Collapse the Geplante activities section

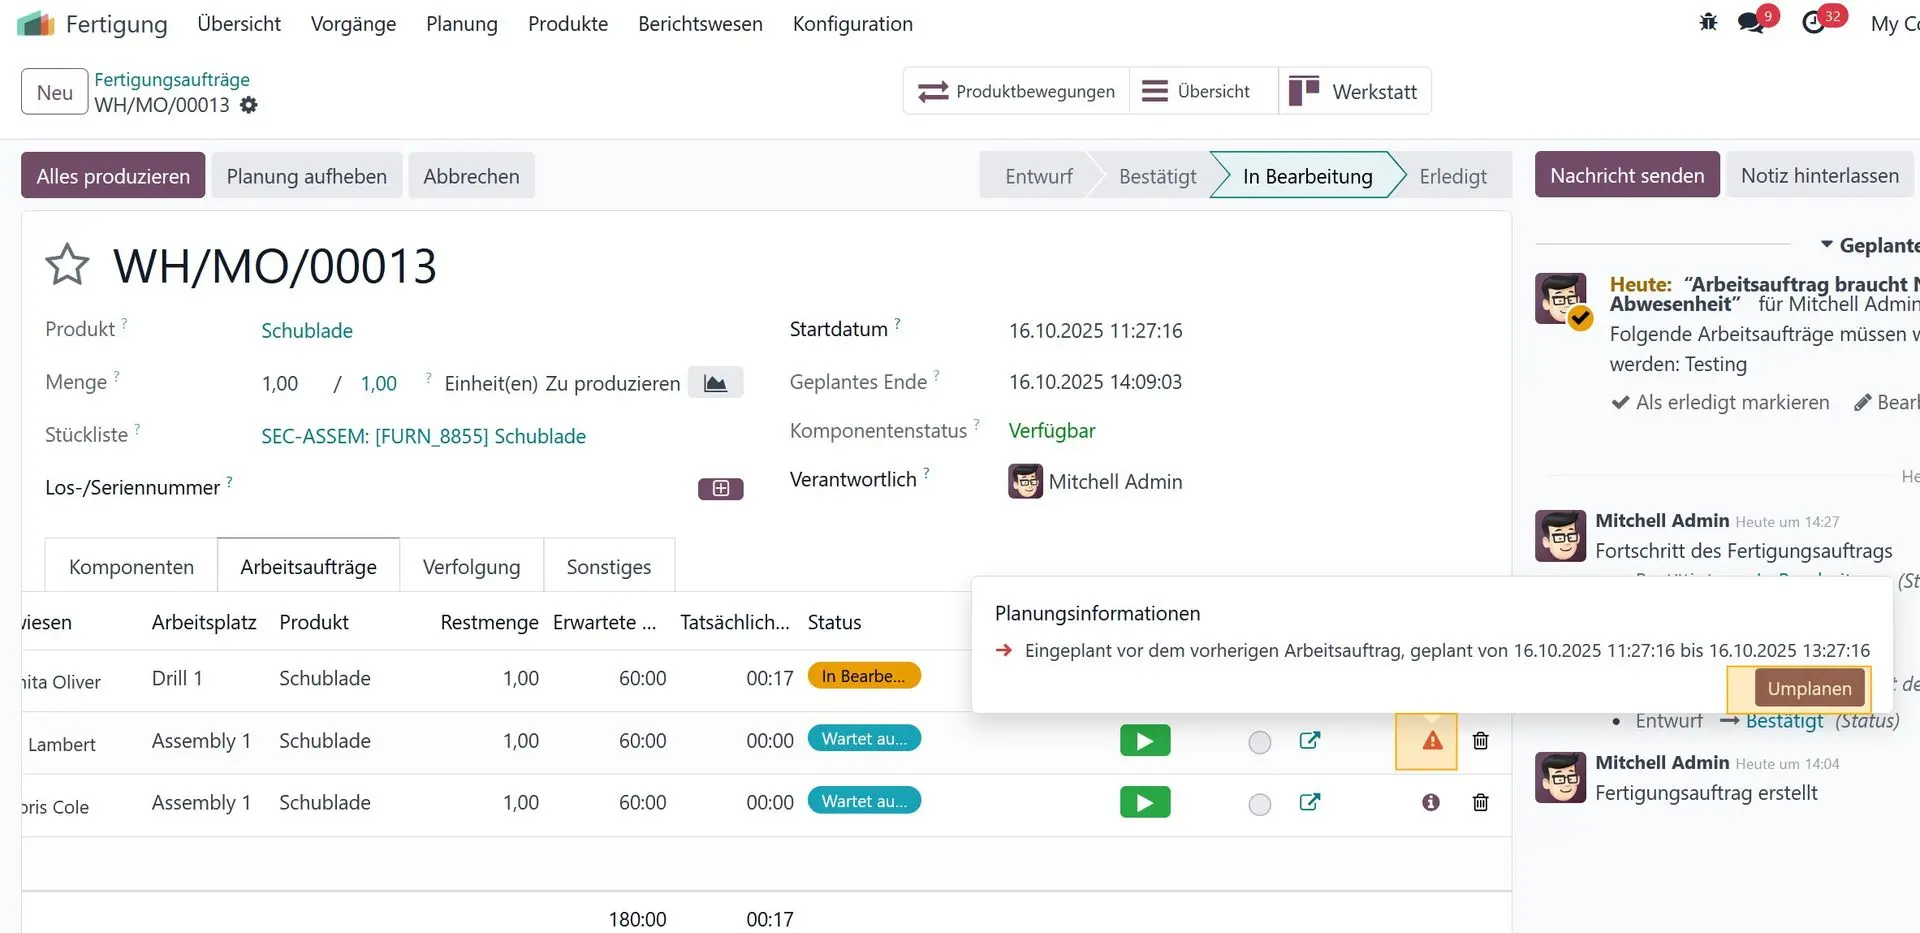(x=1826, y=245)
